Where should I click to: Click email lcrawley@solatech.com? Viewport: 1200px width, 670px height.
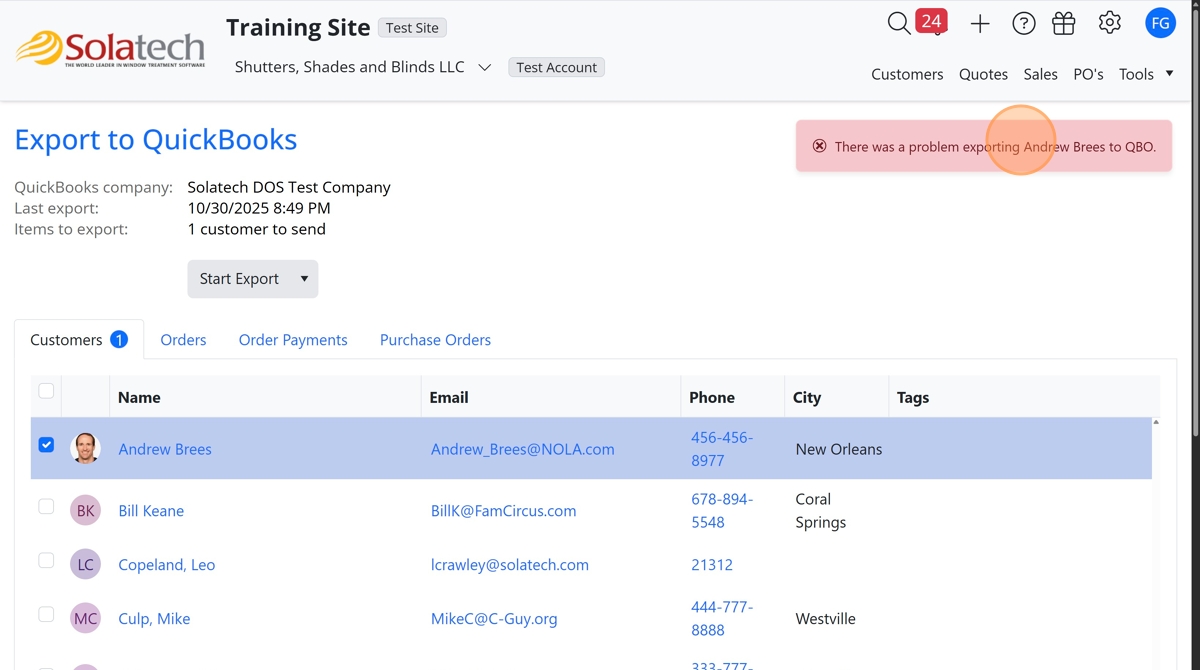tap(509, 565)
